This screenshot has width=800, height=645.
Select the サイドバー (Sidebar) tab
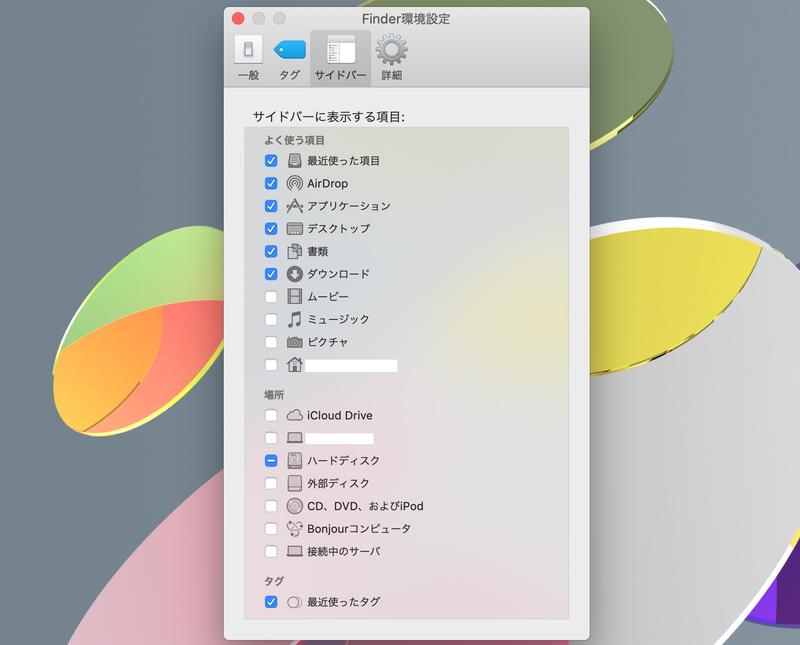(x=340, y=58)
